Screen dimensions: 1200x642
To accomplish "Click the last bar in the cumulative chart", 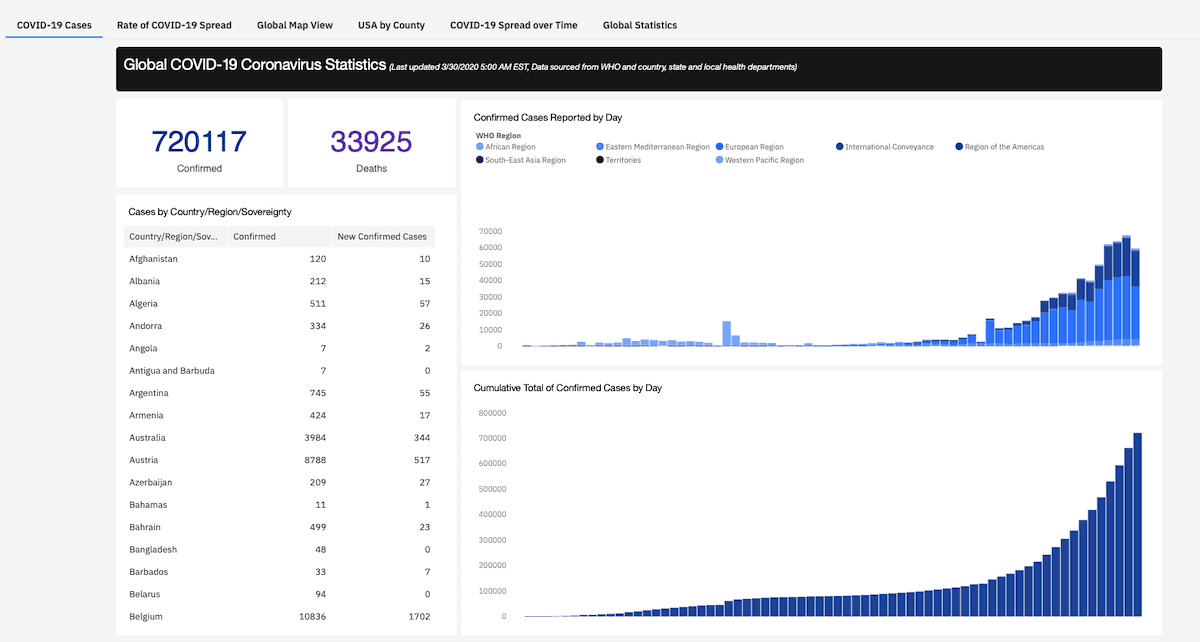I will [x=1137, y=525].
